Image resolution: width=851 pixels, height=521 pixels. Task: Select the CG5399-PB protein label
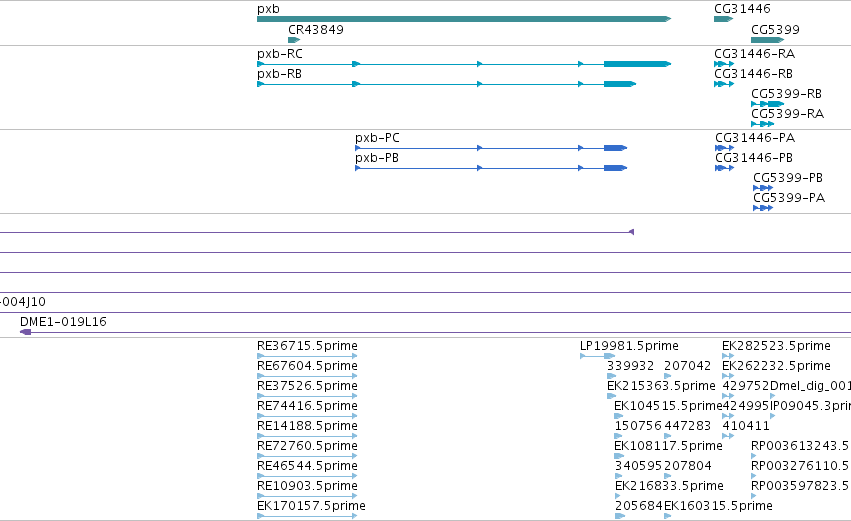click(x=788, y=178)
